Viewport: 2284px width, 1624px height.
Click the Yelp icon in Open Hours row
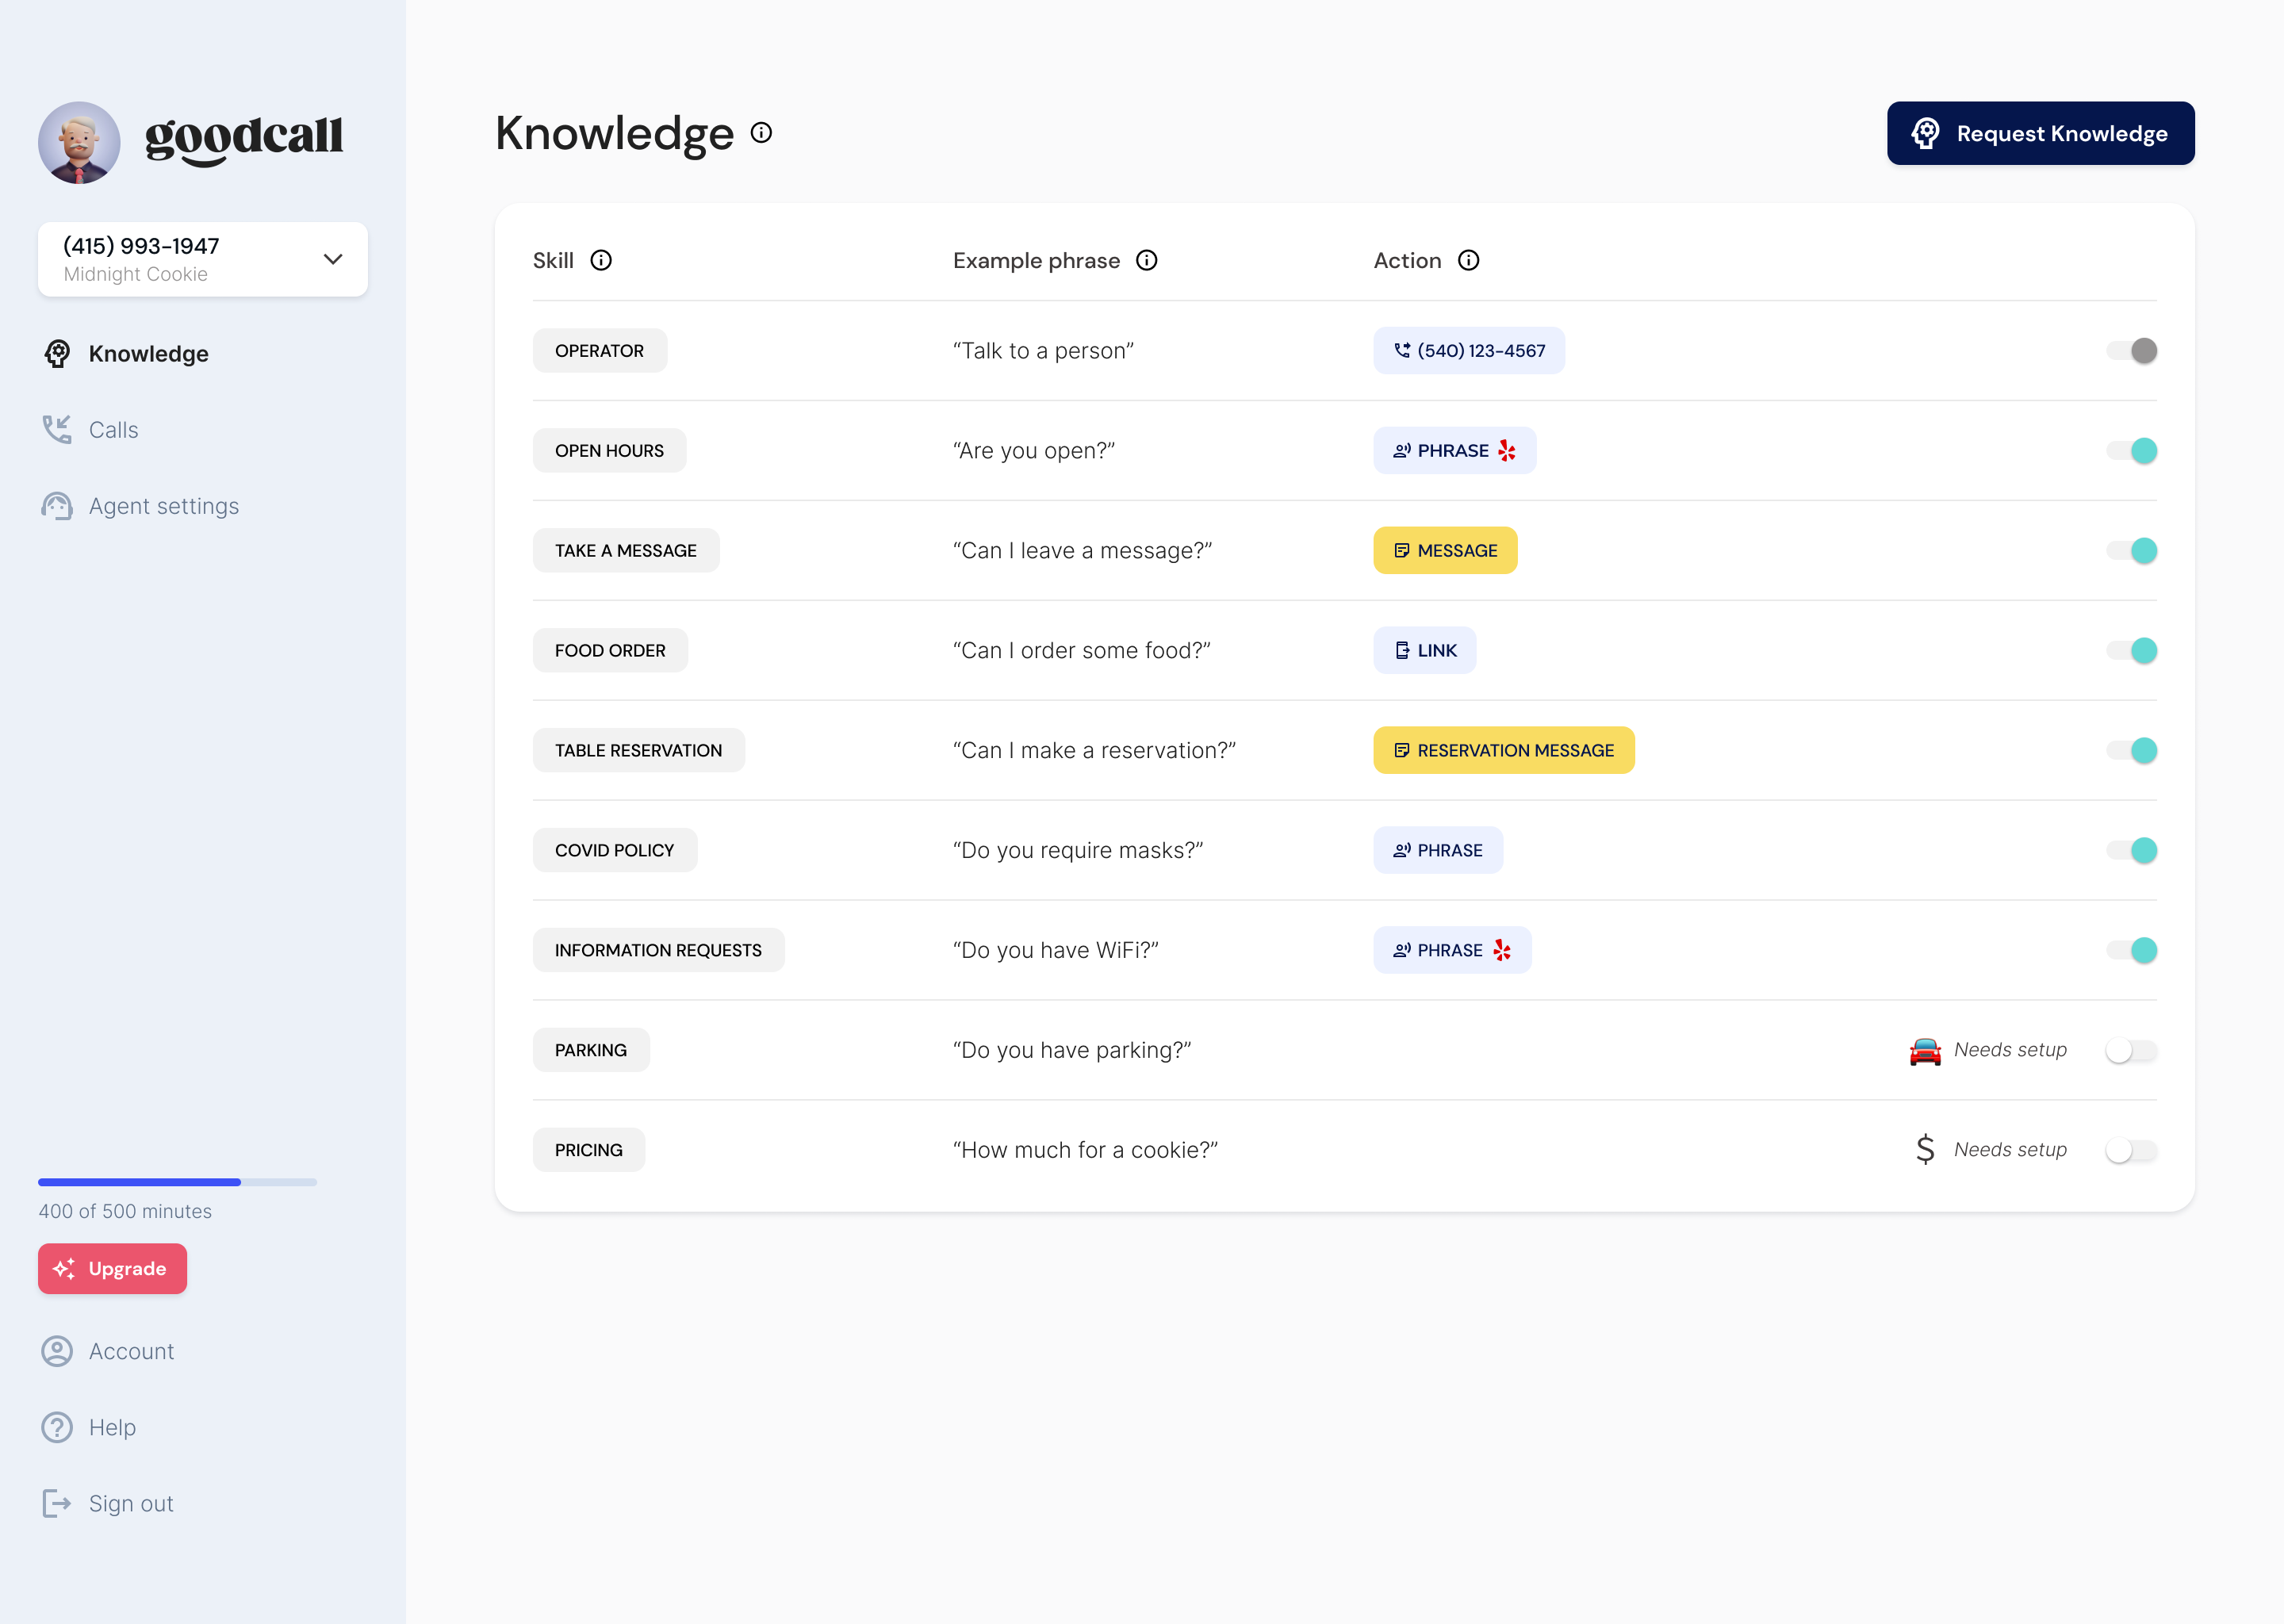click(x=1507, y=451)
